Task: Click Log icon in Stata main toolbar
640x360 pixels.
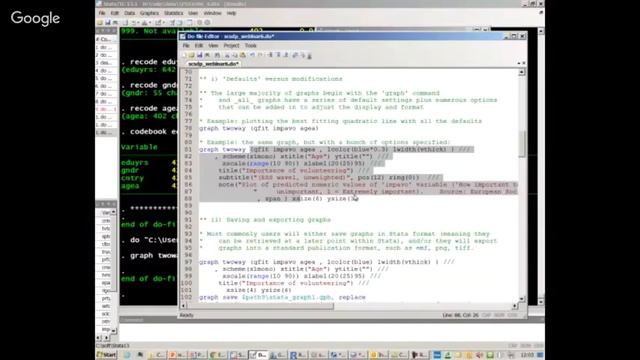Action: coord(126,22)
